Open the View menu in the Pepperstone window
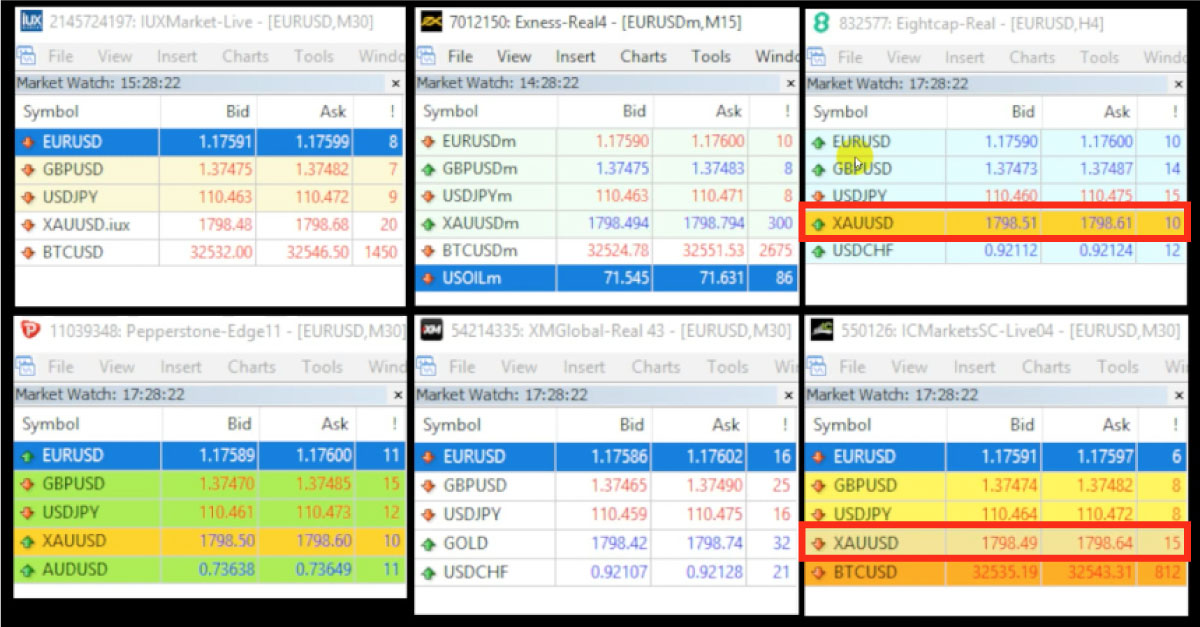This screenshot has width=1200, height=627. (x=116, y=367)
